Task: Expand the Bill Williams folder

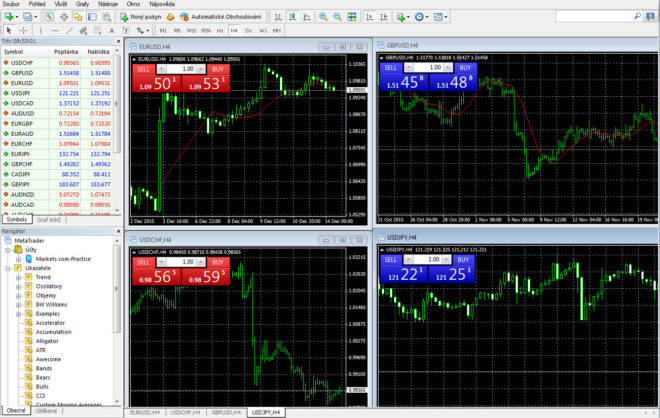Action: 19,305
